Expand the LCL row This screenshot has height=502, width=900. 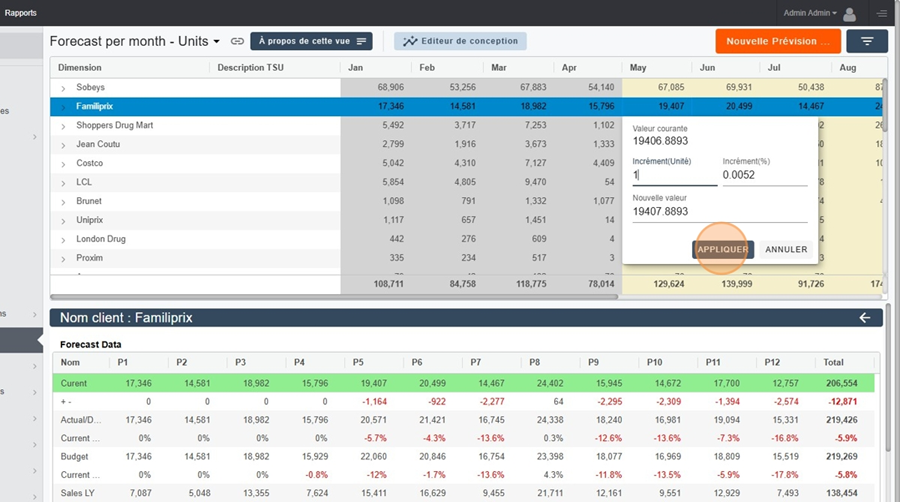tap(63, 183)
